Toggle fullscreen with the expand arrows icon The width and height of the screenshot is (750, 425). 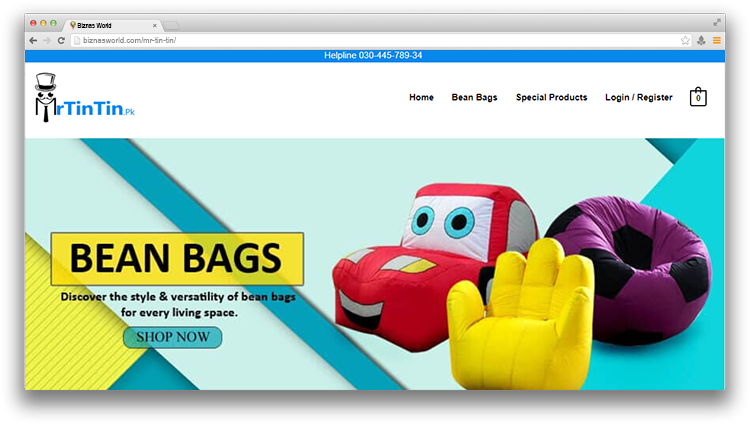tap(716, 22)
